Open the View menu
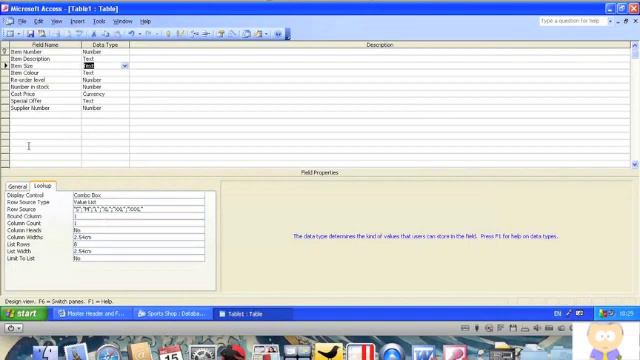Image resolution: width=640 pixels, height=360 pixels. (56, 21)
